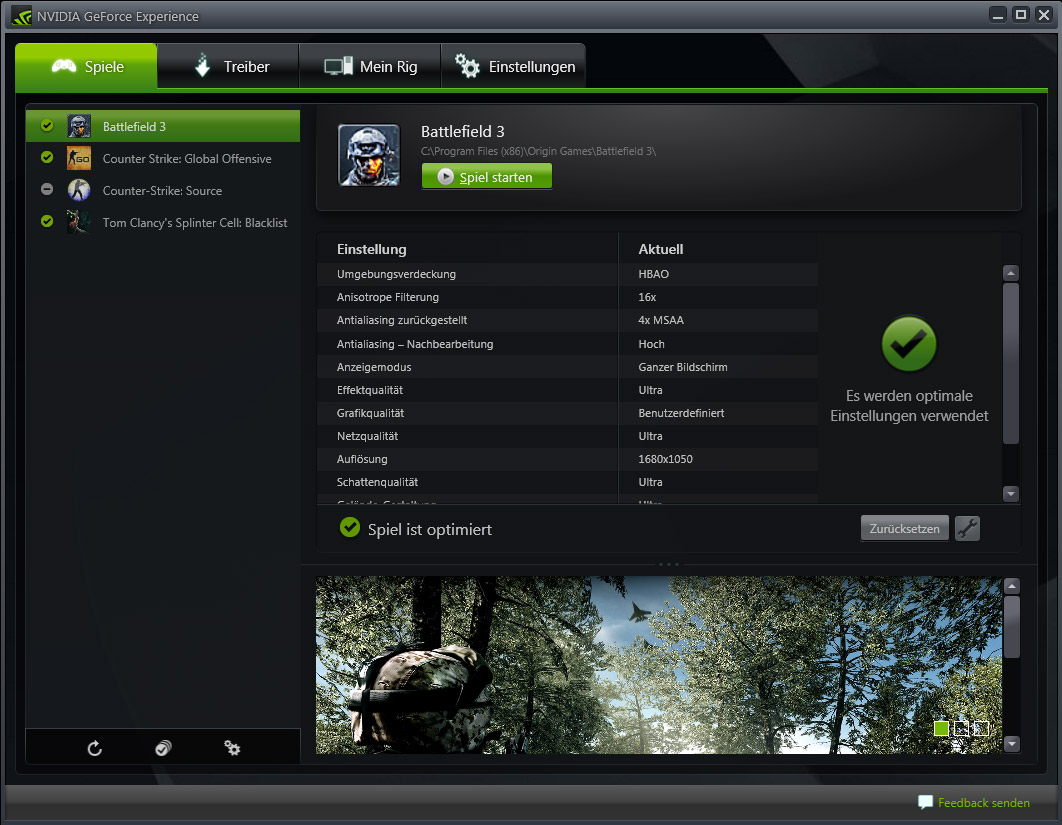1062x825 pixels.
Task: Open game scan settings gears icon
Action: (x=232, y=748)
